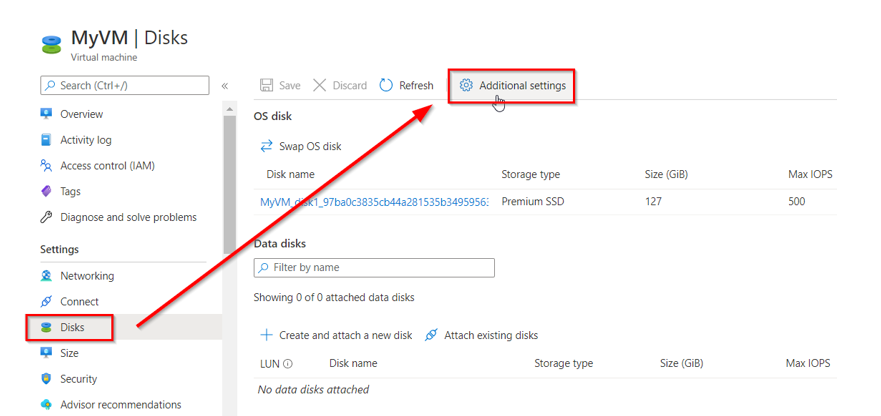Click the plus icon to create new disk
This screenshot has width=881, height=416.
[267, 335]
